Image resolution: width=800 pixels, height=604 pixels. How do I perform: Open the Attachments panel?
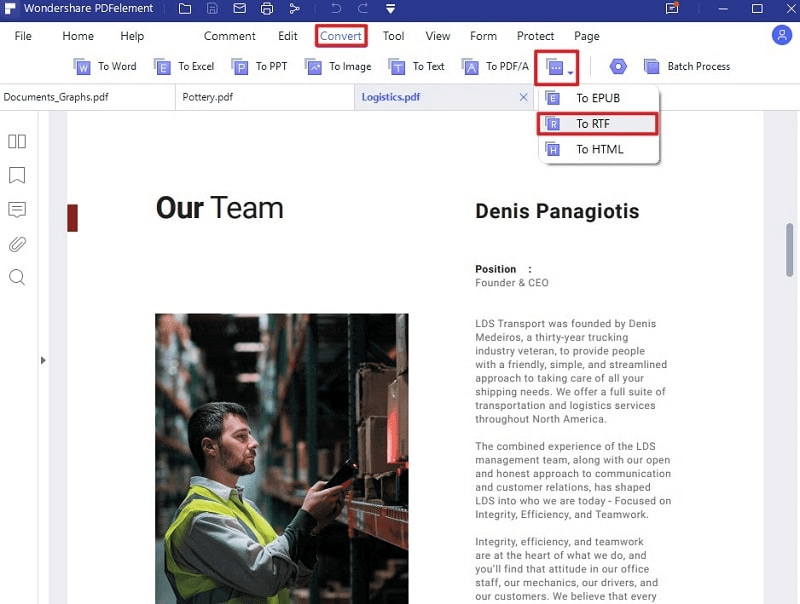point(17,243)
